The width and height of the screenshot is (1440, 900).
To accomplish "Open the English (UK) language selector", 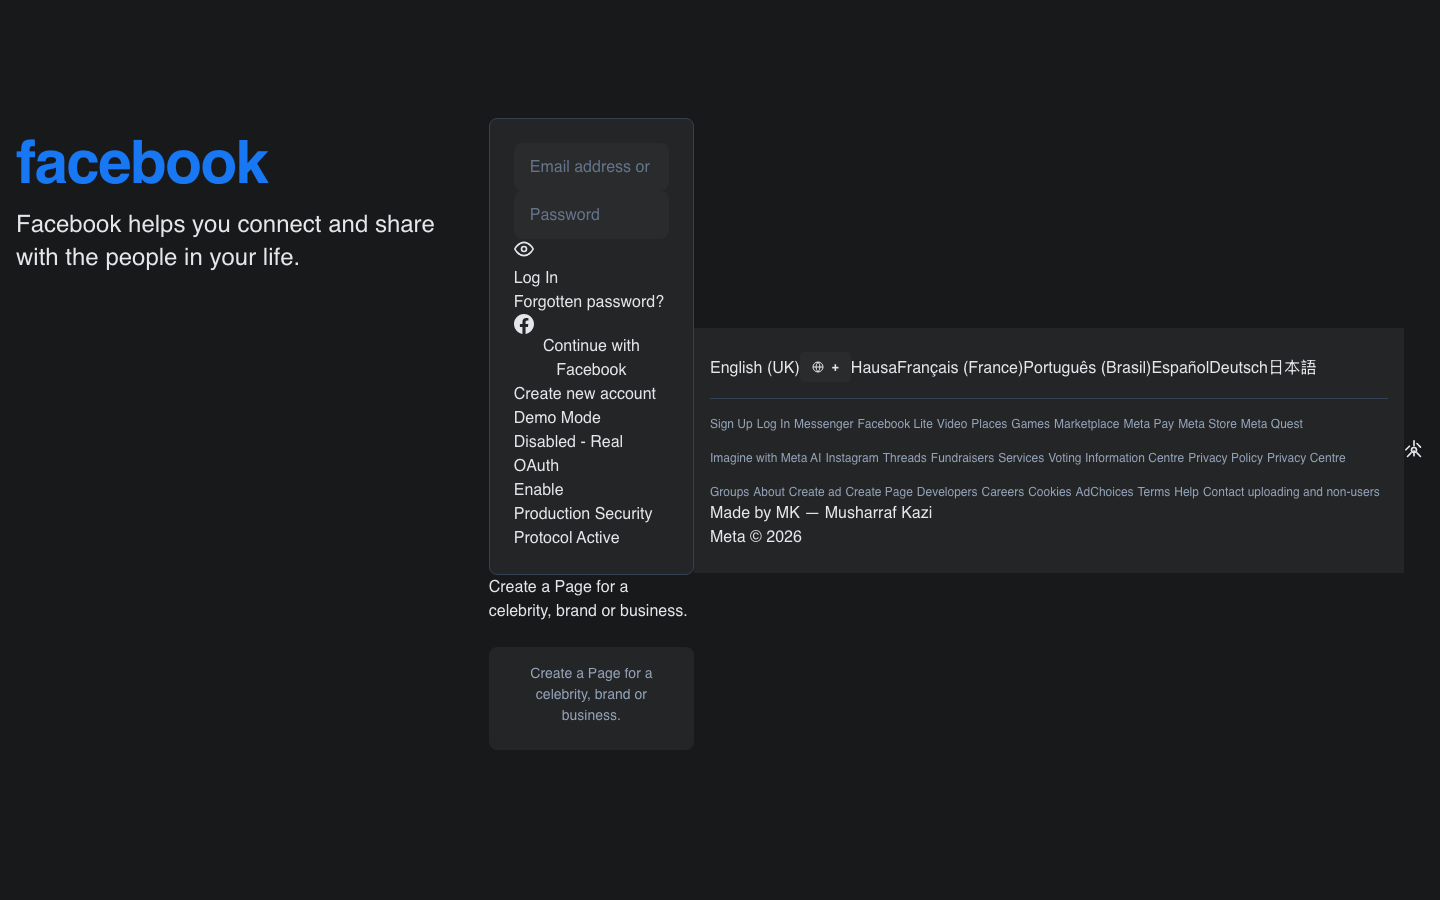I will click(x=754, y=368).
